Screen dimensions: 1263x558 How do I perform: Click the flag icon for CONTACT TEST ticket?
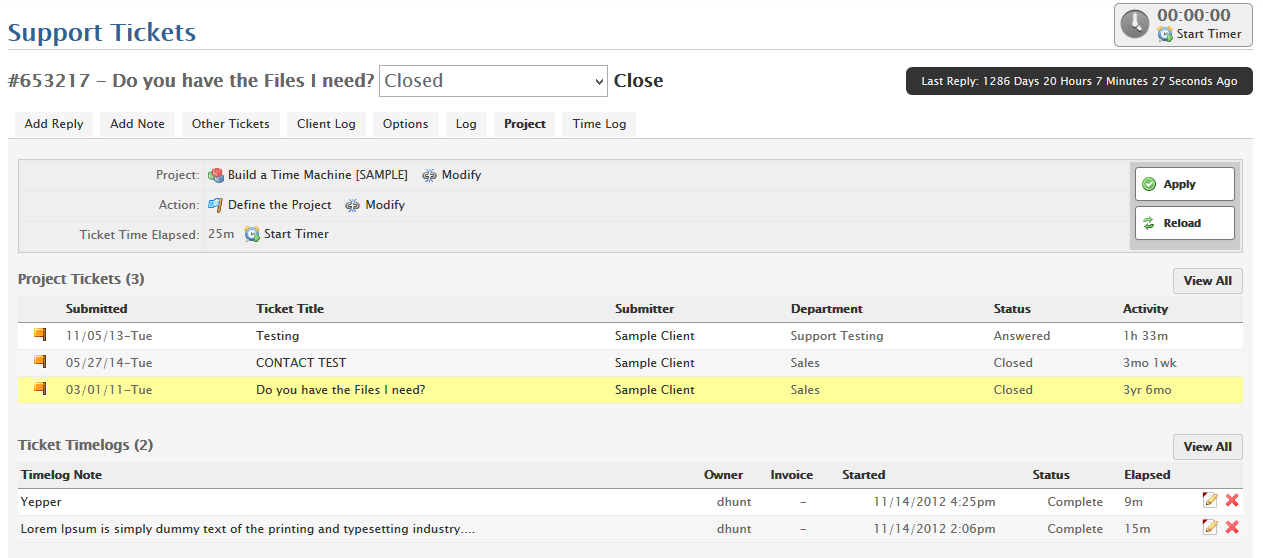[x=41, y=361]
